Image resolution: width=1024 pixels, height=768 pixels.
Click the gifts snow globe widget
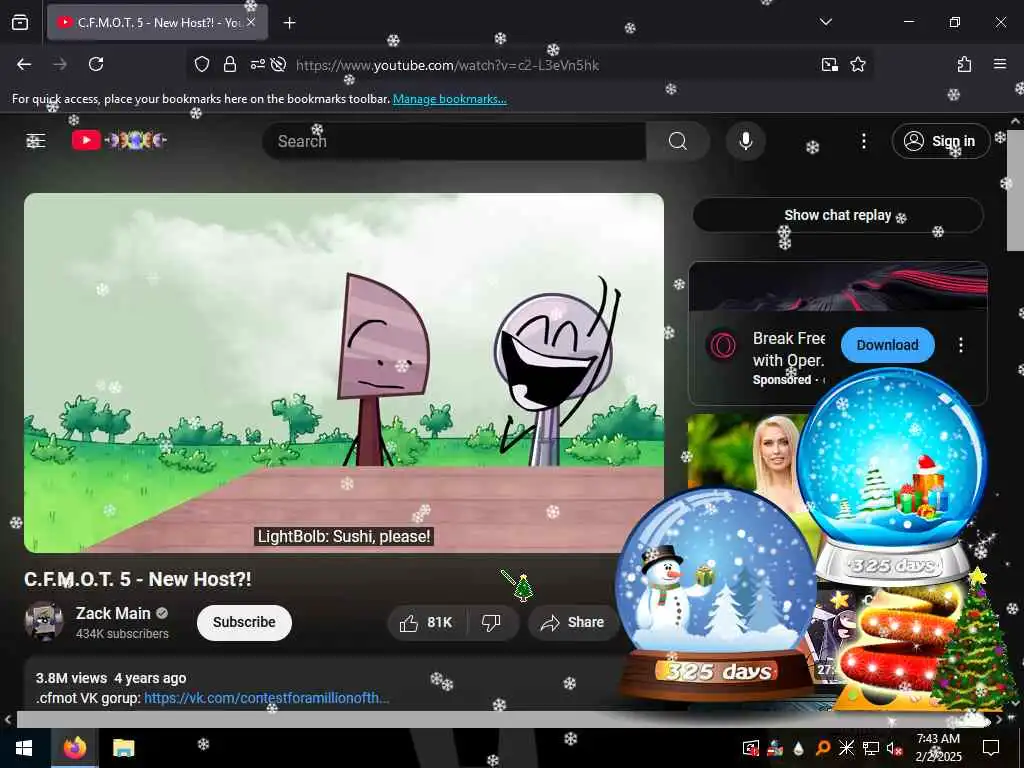pyautogui.click(x=892, y=477)
